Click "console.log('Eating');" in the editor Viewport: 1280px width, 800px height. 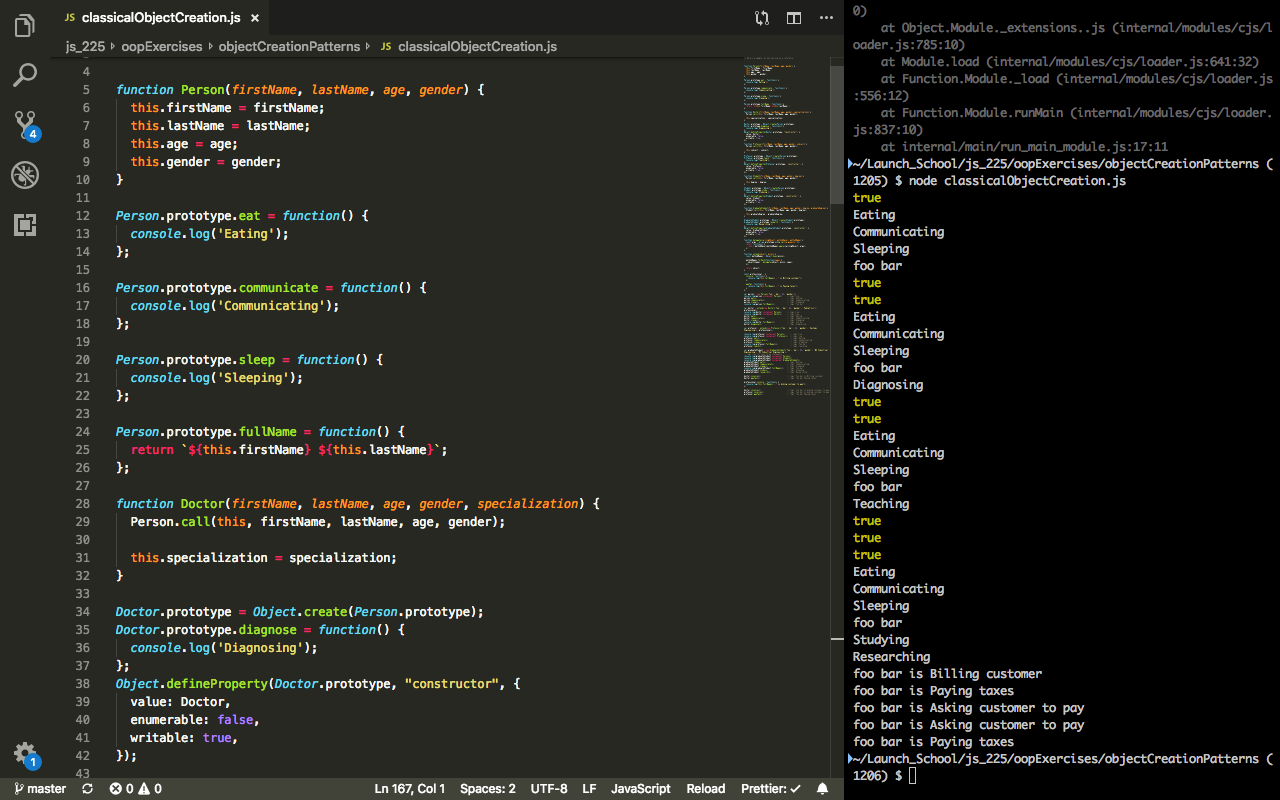coord(209,234)
